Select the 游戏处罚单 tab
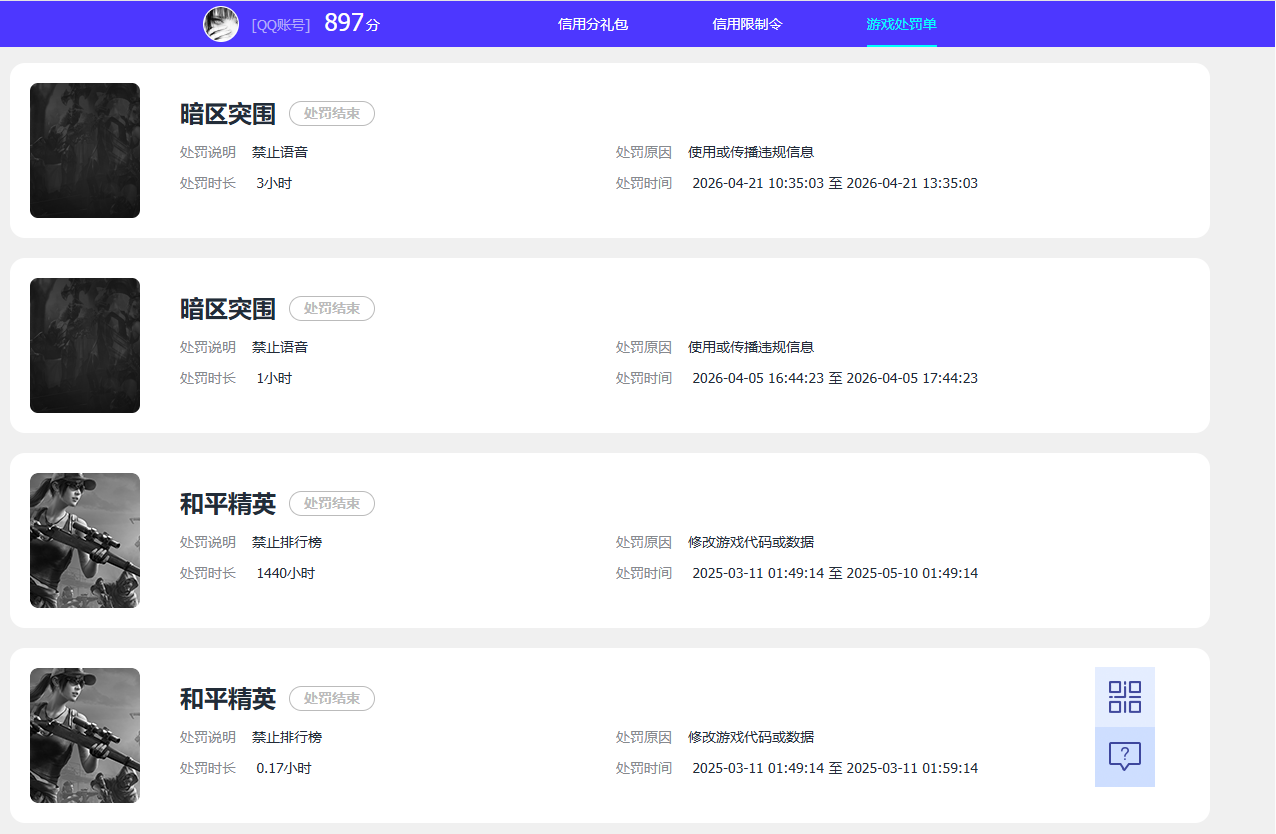The height and width of the screenshot is (834, 1276). [902, 24]
